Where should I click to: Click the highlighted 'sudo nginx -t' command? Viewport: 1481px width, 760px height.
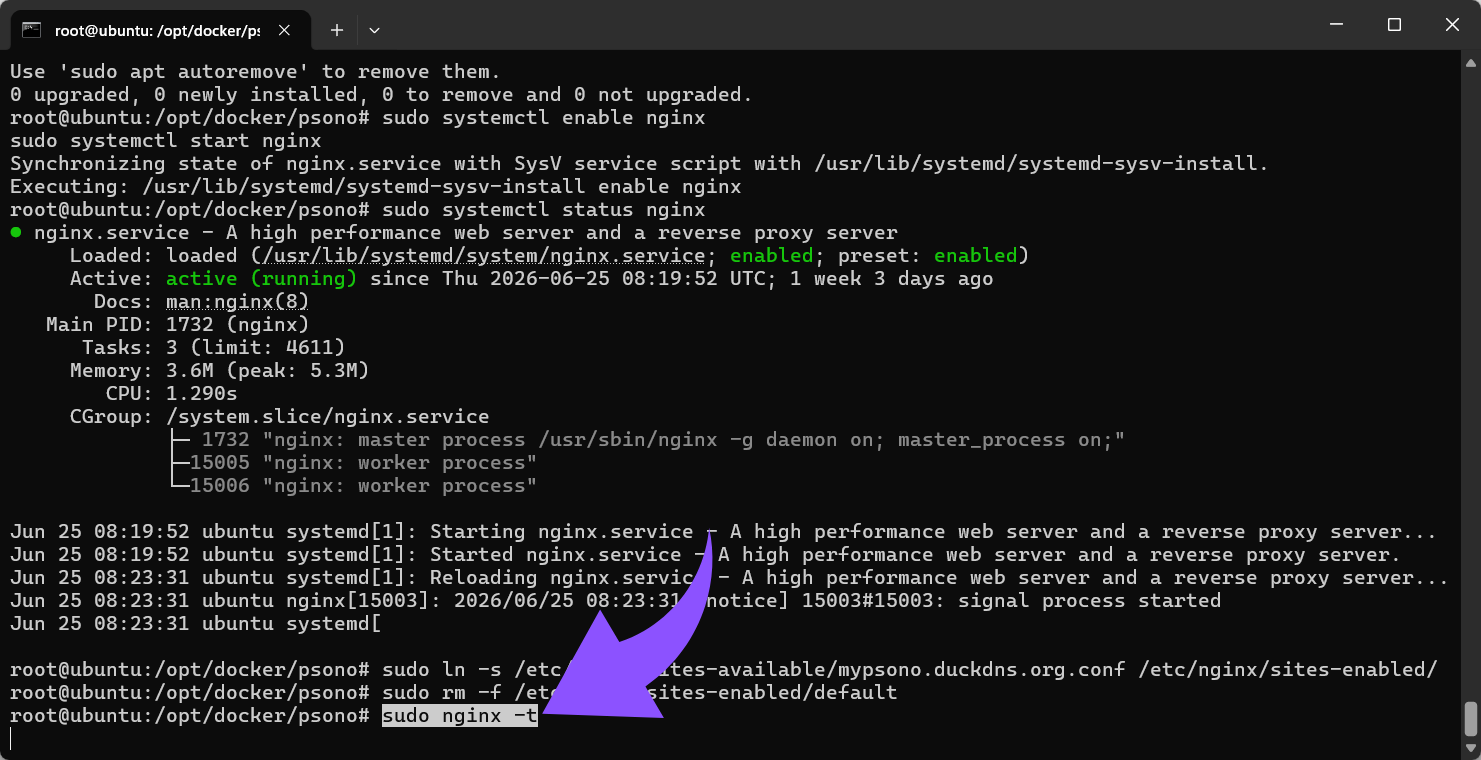coord(460,715)
